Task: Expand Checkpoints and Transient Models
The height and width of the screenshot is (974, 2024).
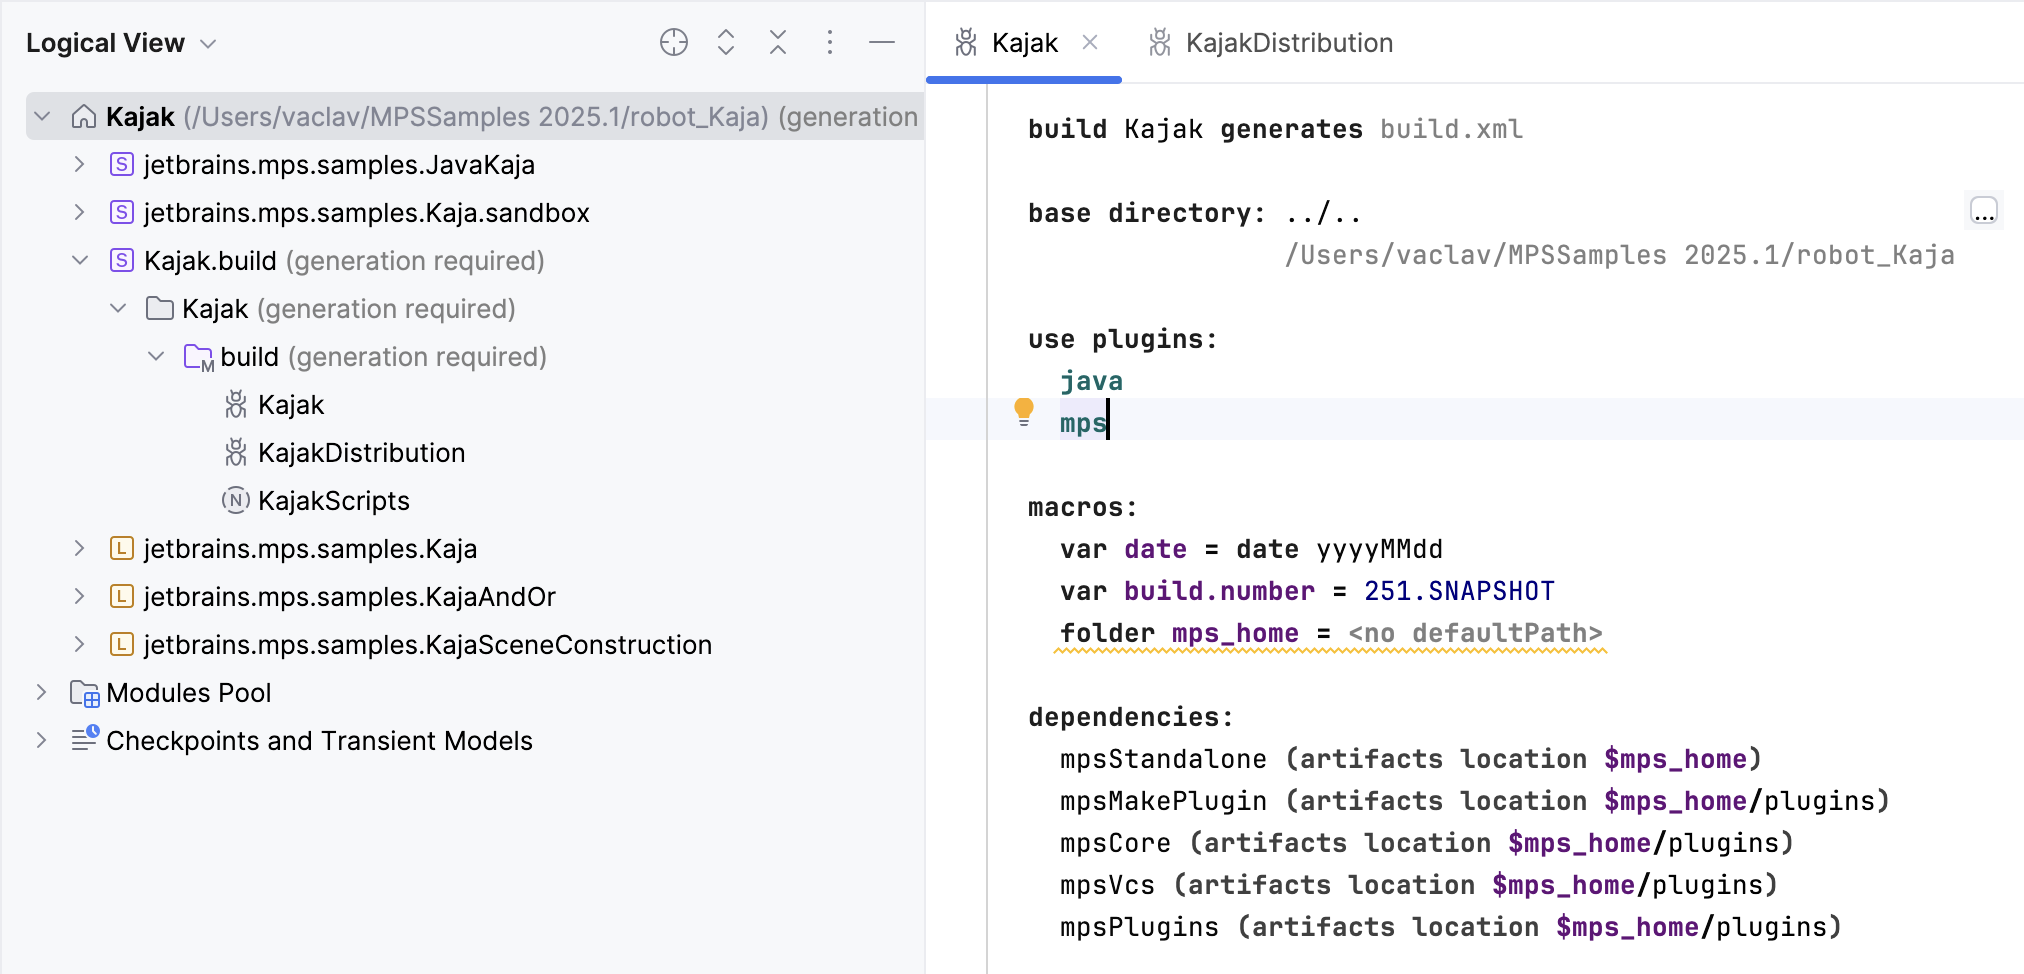Action: 41,741
